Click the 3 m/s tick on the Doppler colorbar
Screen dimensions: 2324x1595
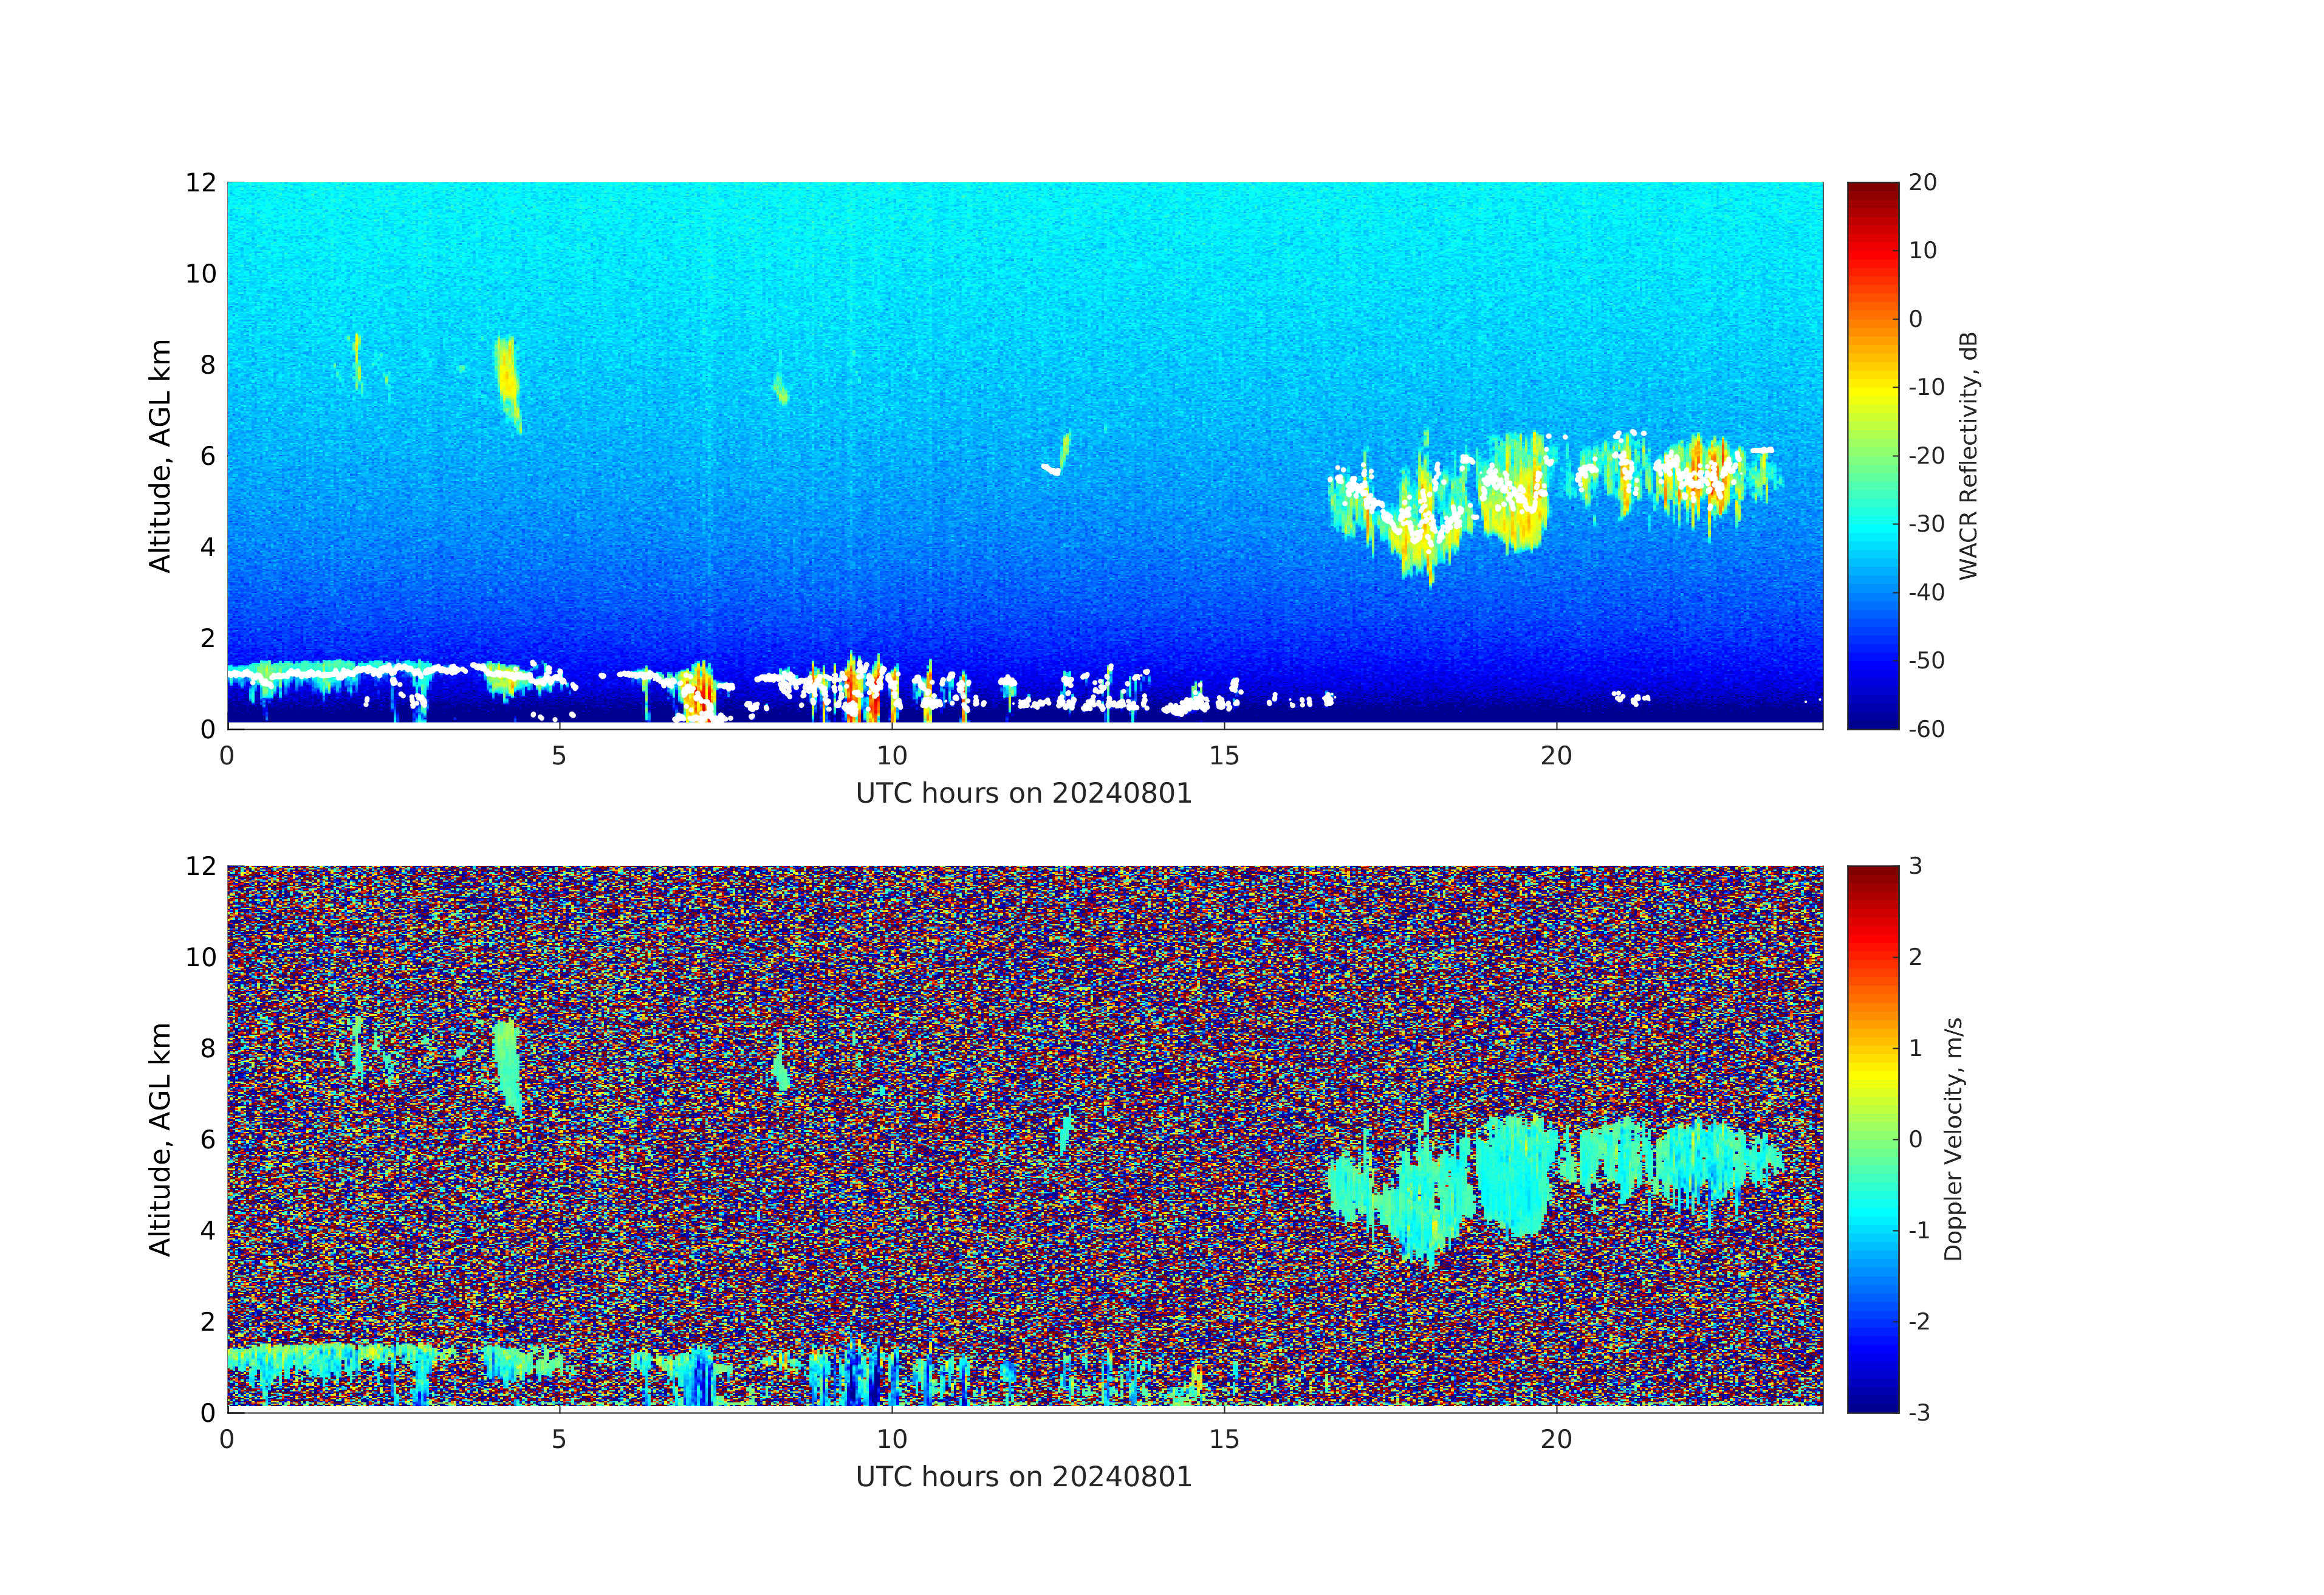point(1915,866)
